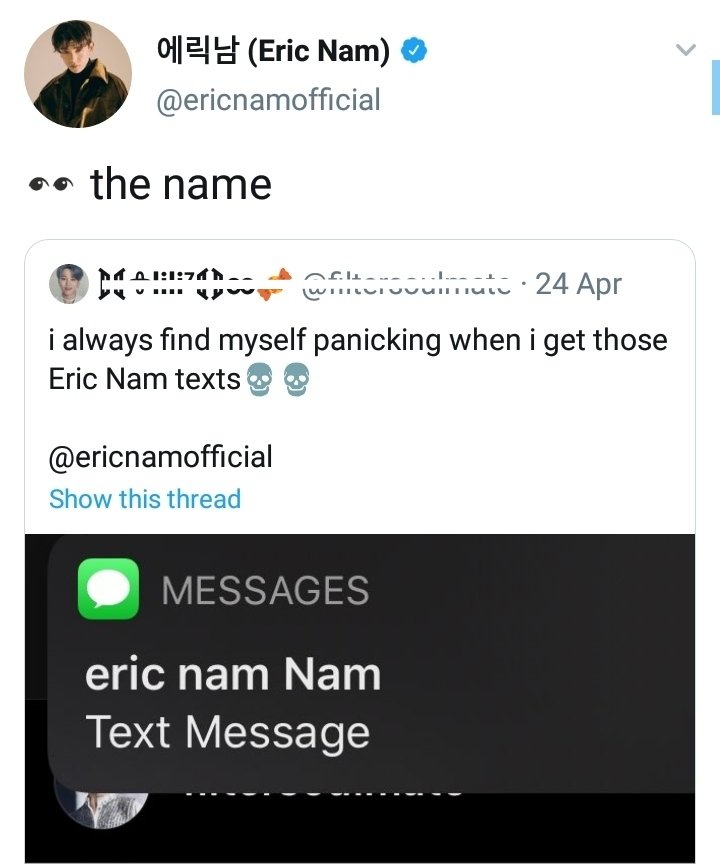Open the @ericnamofficial mention in quoted tweet
720x864 pixels.
tap(160, 457)
